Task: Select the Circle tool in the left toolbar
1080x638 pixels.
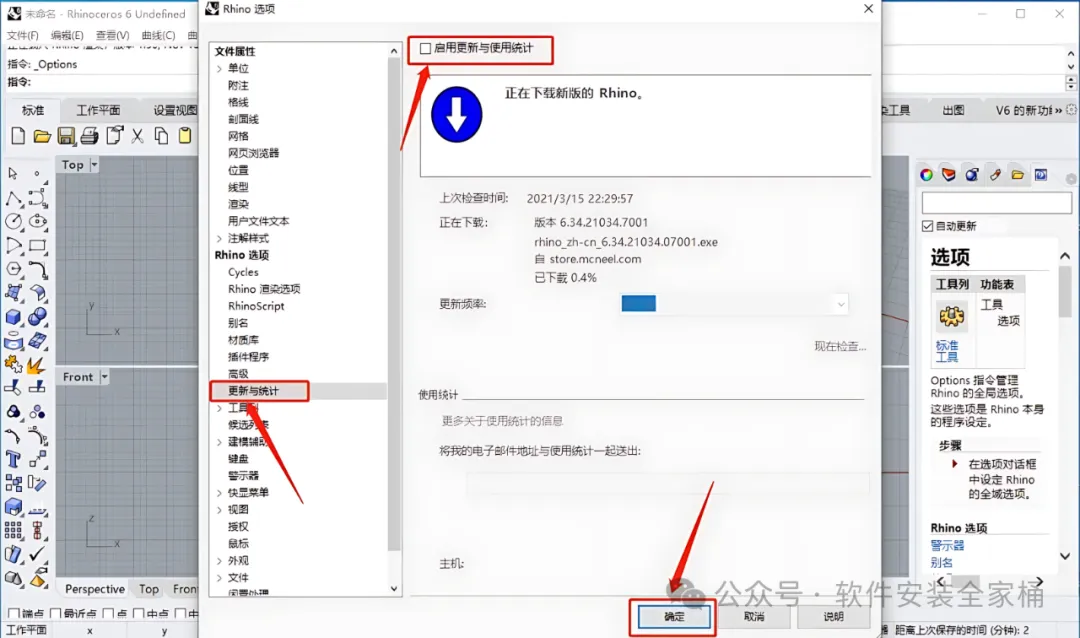Action: 13,221
